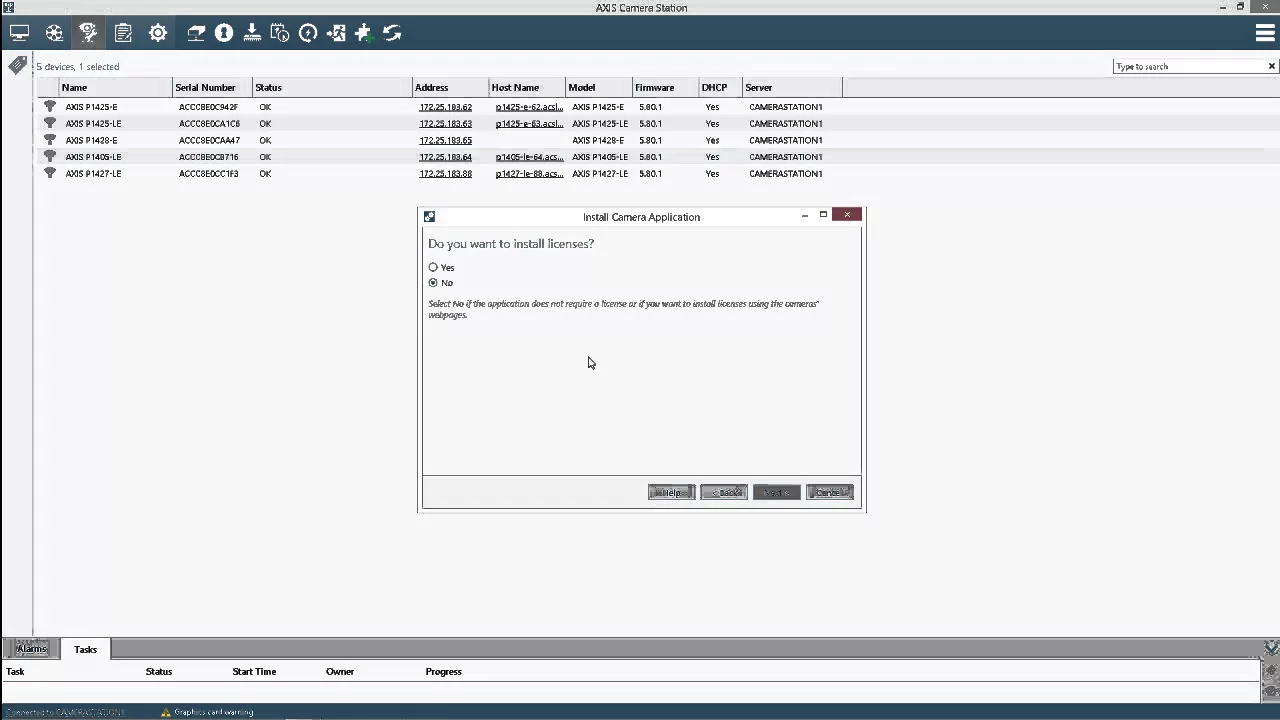Image resolution: width=1280 pixels, height=720 pixels.
Task: Click the camera icon for AXIS P1425-E row
Action: (x=50, y=106)
